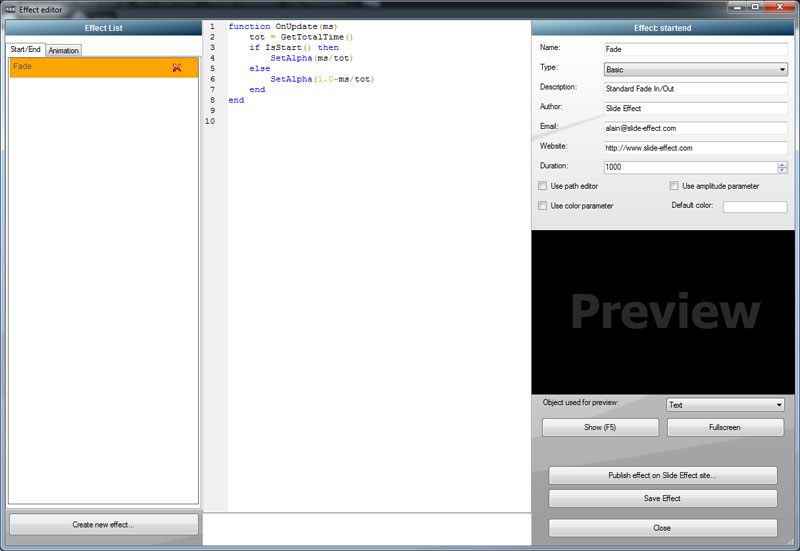
Task: Close the Effect editor via Close button
Action: tap(663, 528)
